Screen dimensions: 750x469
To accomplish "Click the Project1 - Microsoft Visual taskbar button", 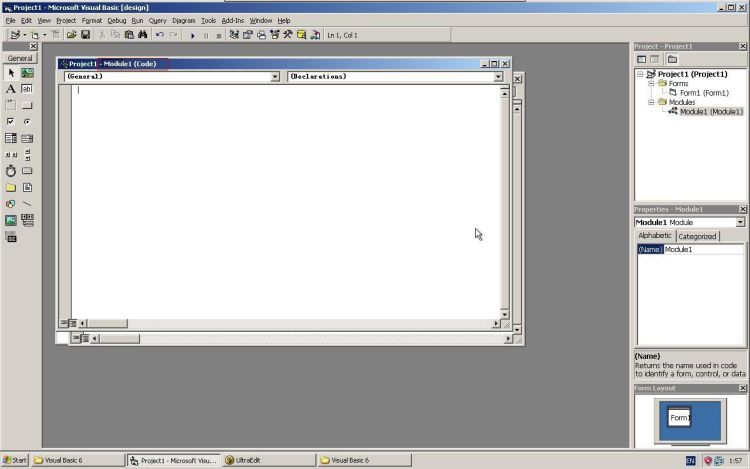I will pyautogui.click(x=174, y=460).
